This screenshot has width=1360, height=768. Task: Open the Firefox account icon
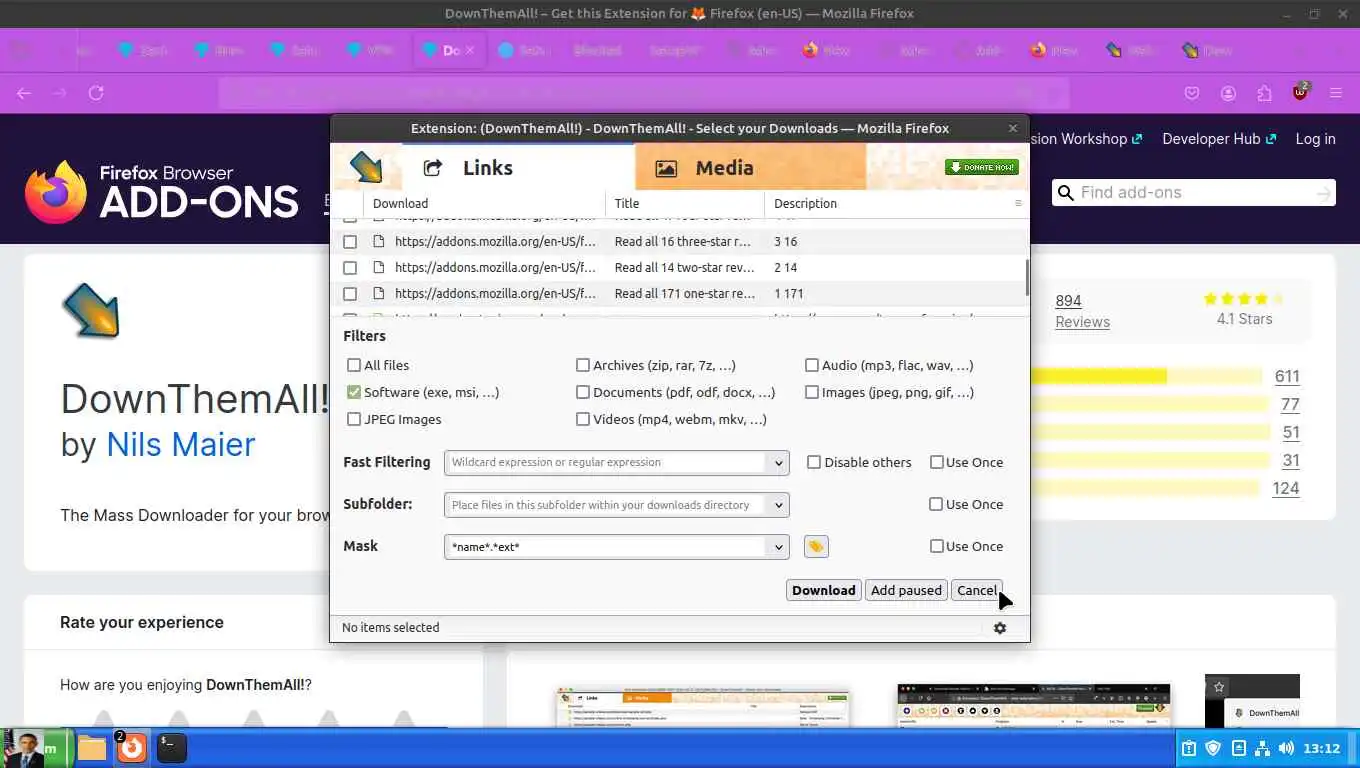pos(1228,93)
